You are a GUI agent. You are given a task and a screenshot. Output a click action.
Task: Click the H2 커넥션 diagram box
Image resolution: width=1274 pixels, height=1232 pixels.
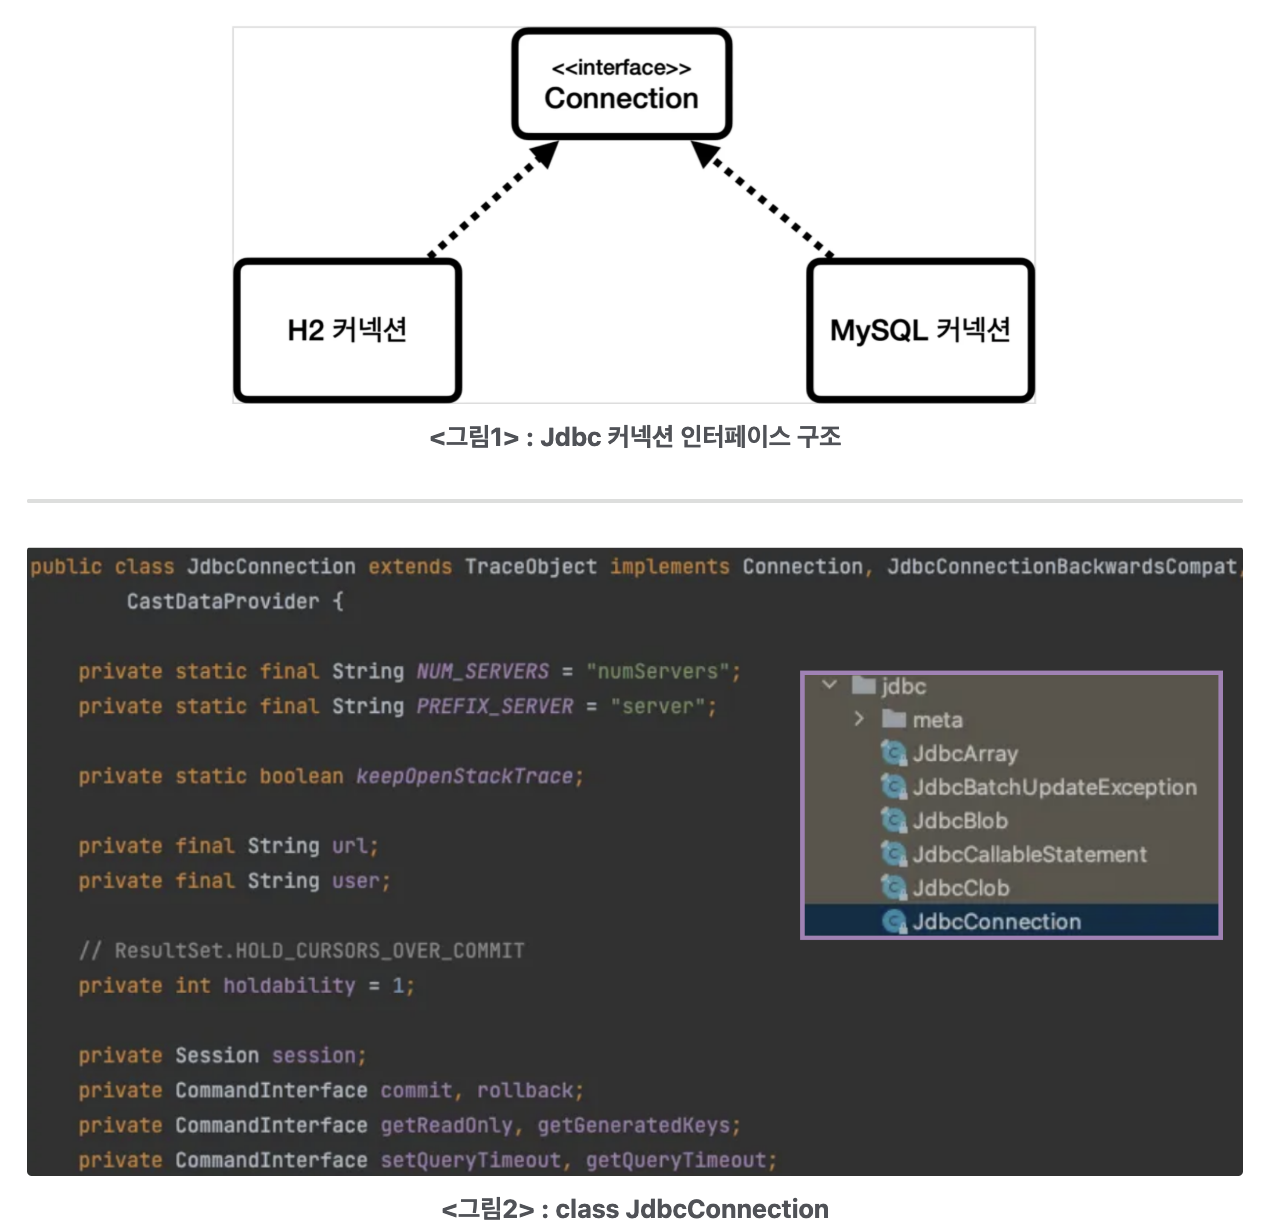(x=347, y=331)
